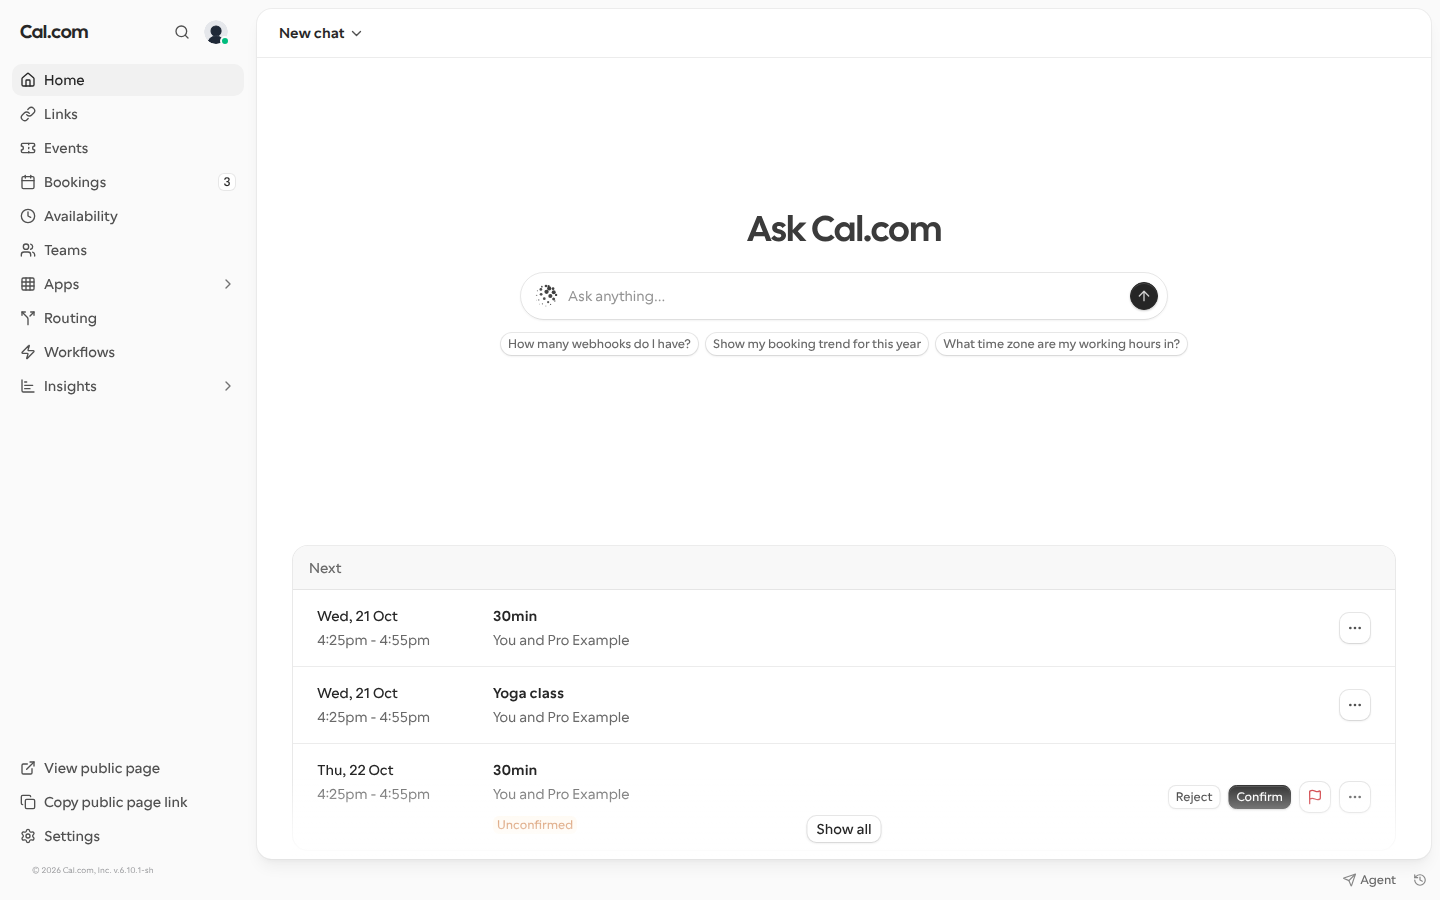This screenshot has height=900, width=1440.
Task: Open Settings via the gear icon
Action: pyautogui.click(x=28, y=836)
